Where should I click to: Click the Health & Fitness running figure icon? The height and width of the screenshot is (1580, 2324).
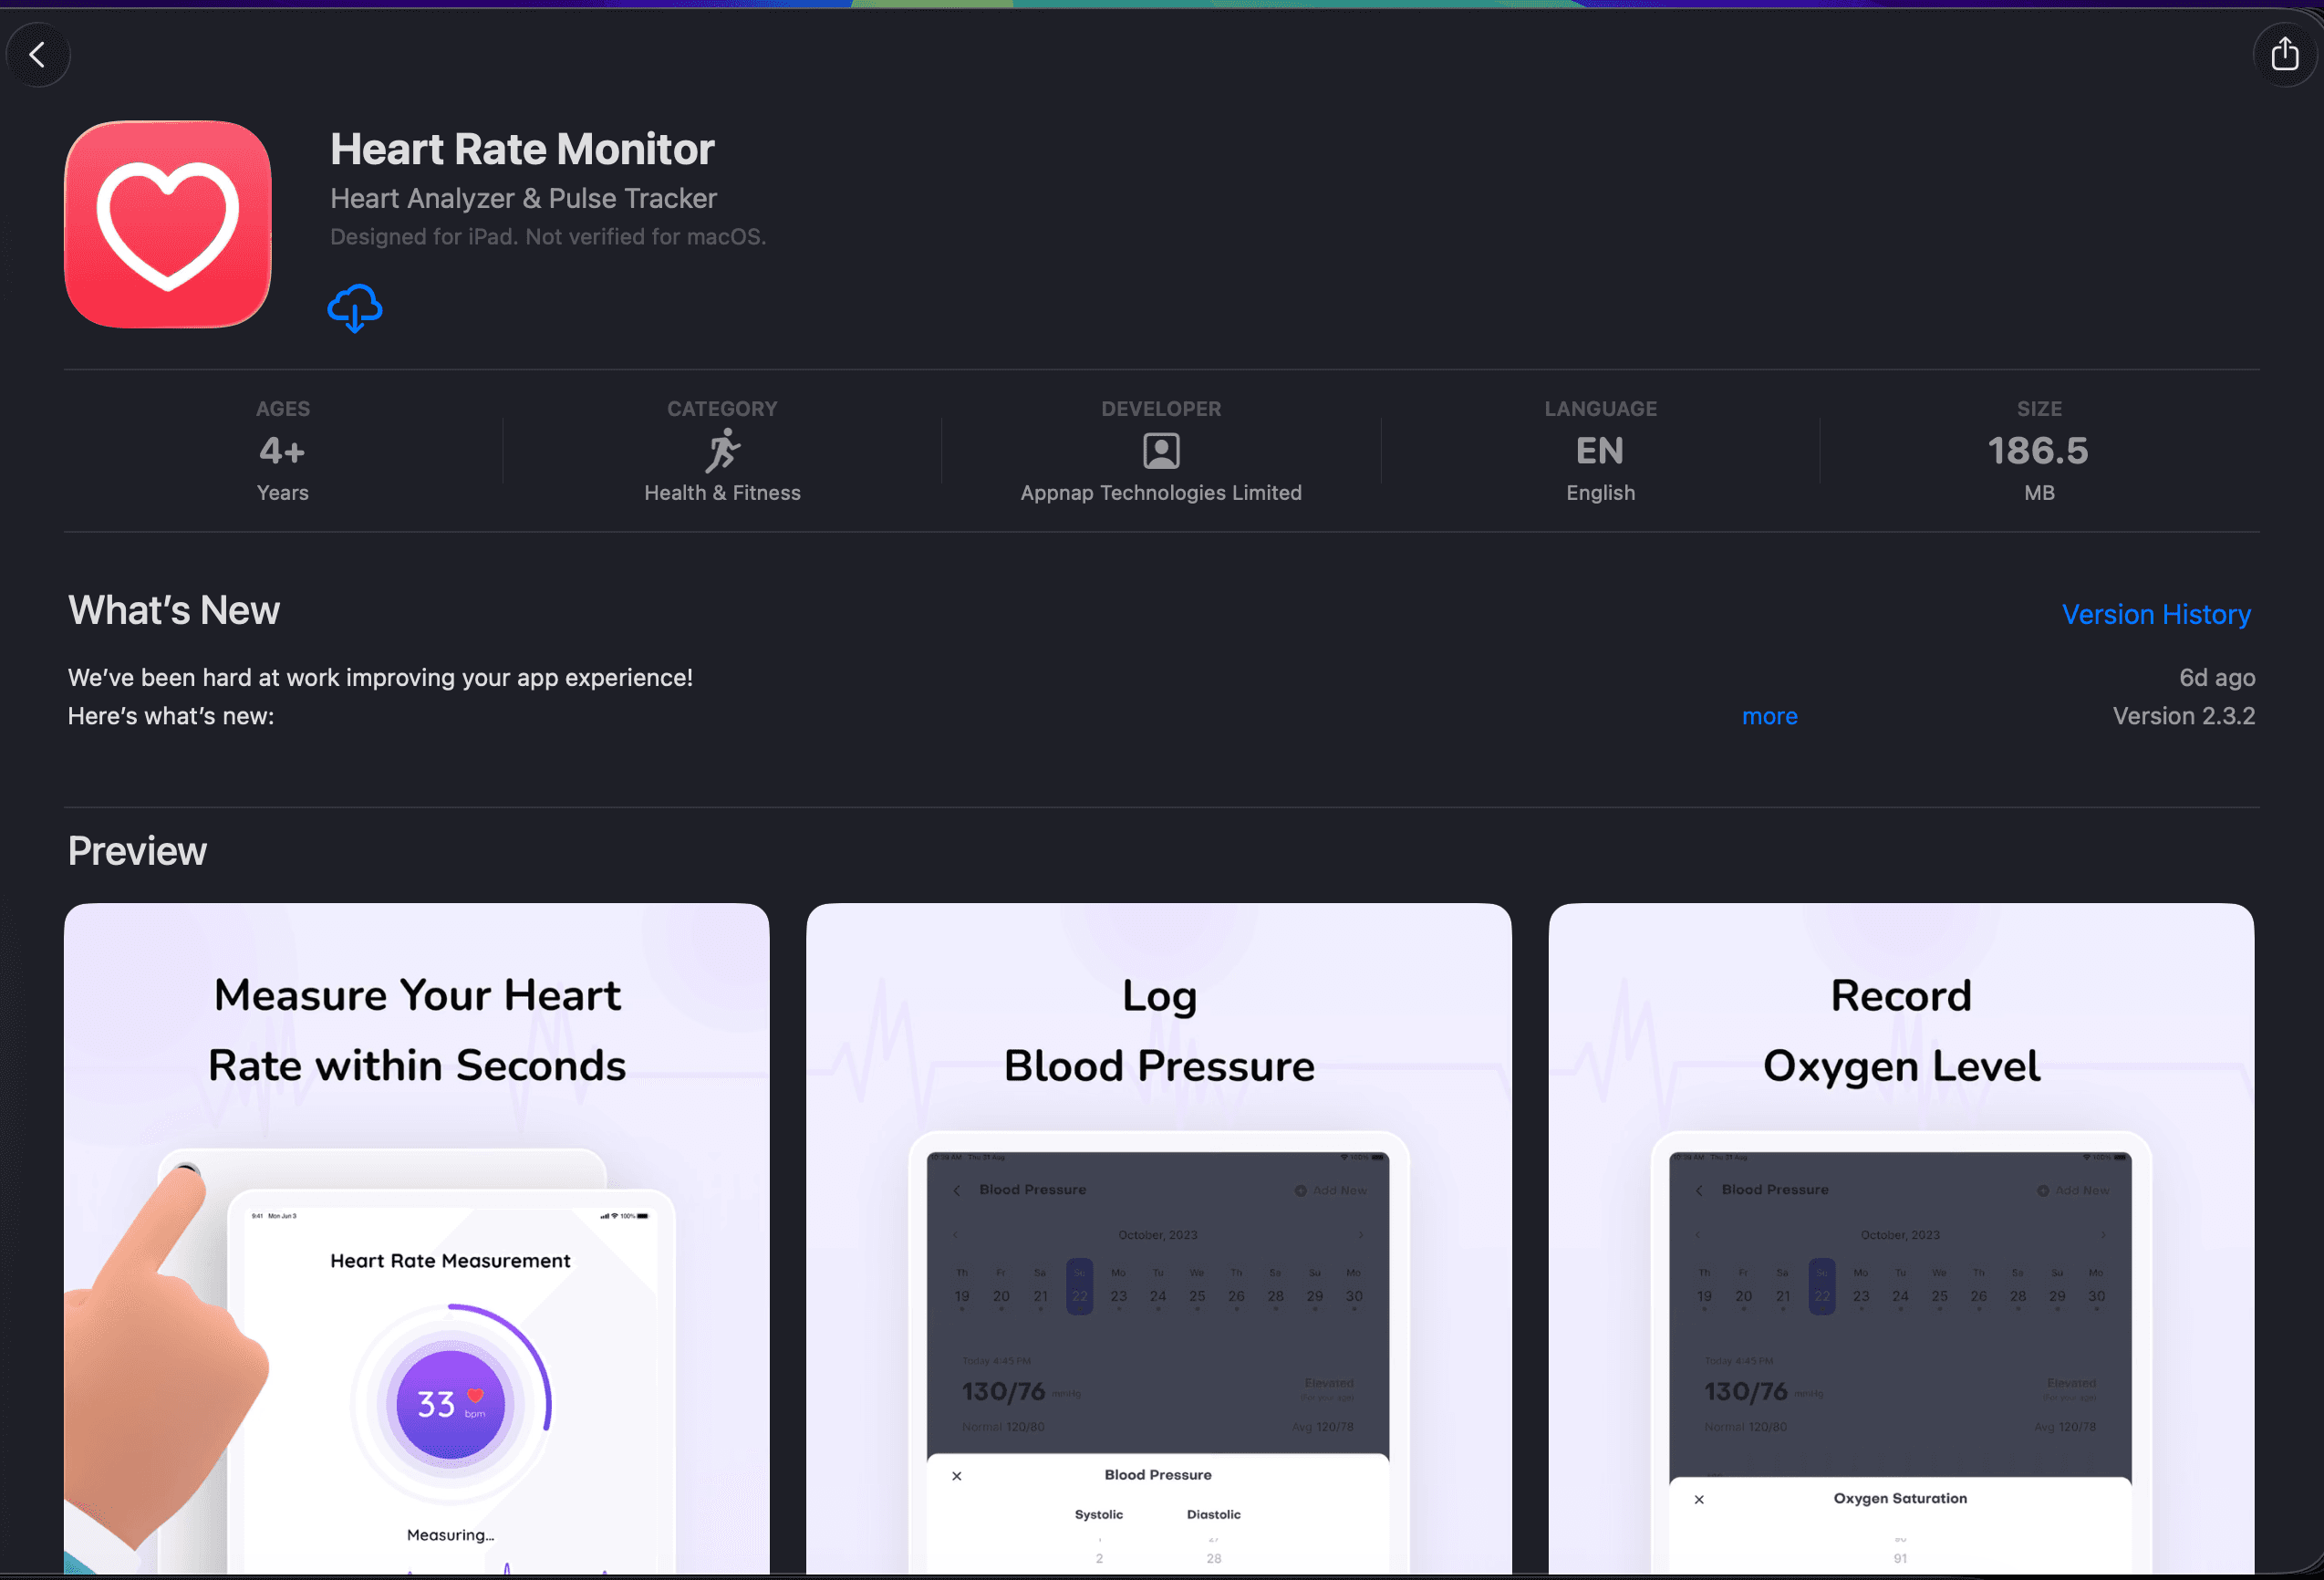(x=723, y=451)
